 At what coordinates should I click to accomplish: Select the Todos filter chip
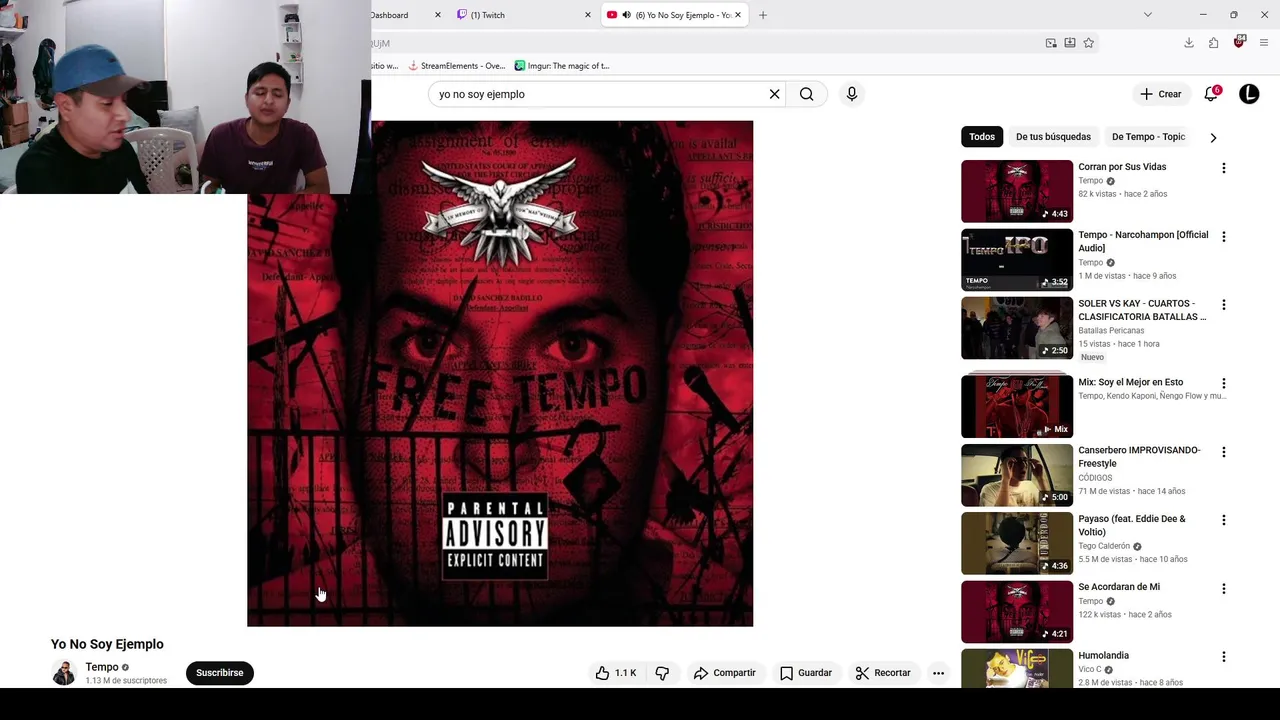pyautogui.click(x=982, y=137)
